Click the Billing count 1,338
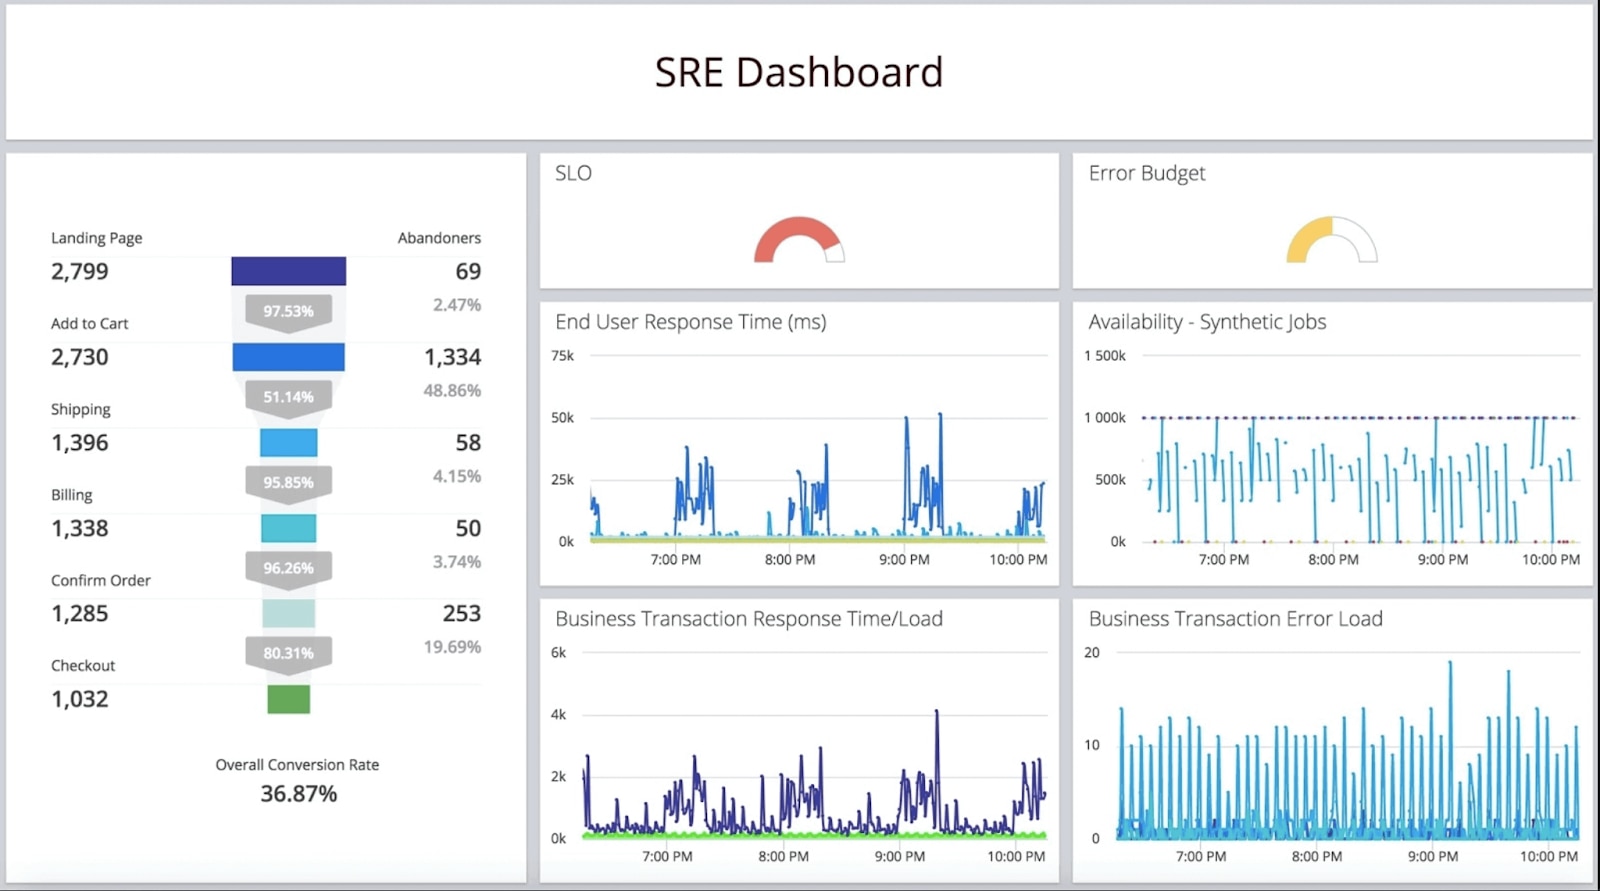This screenshot has width=1600, height=891. pos(80,528)
